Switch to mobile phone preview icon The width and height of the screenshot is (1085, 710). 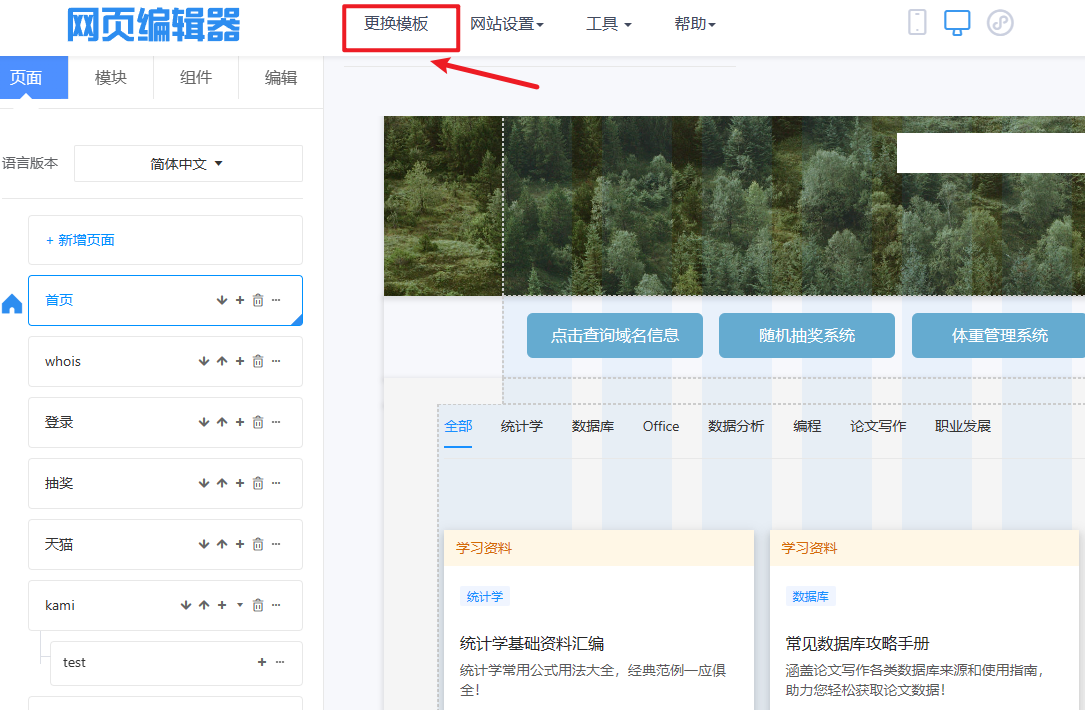pyautogui.click(x=917, y=23)
